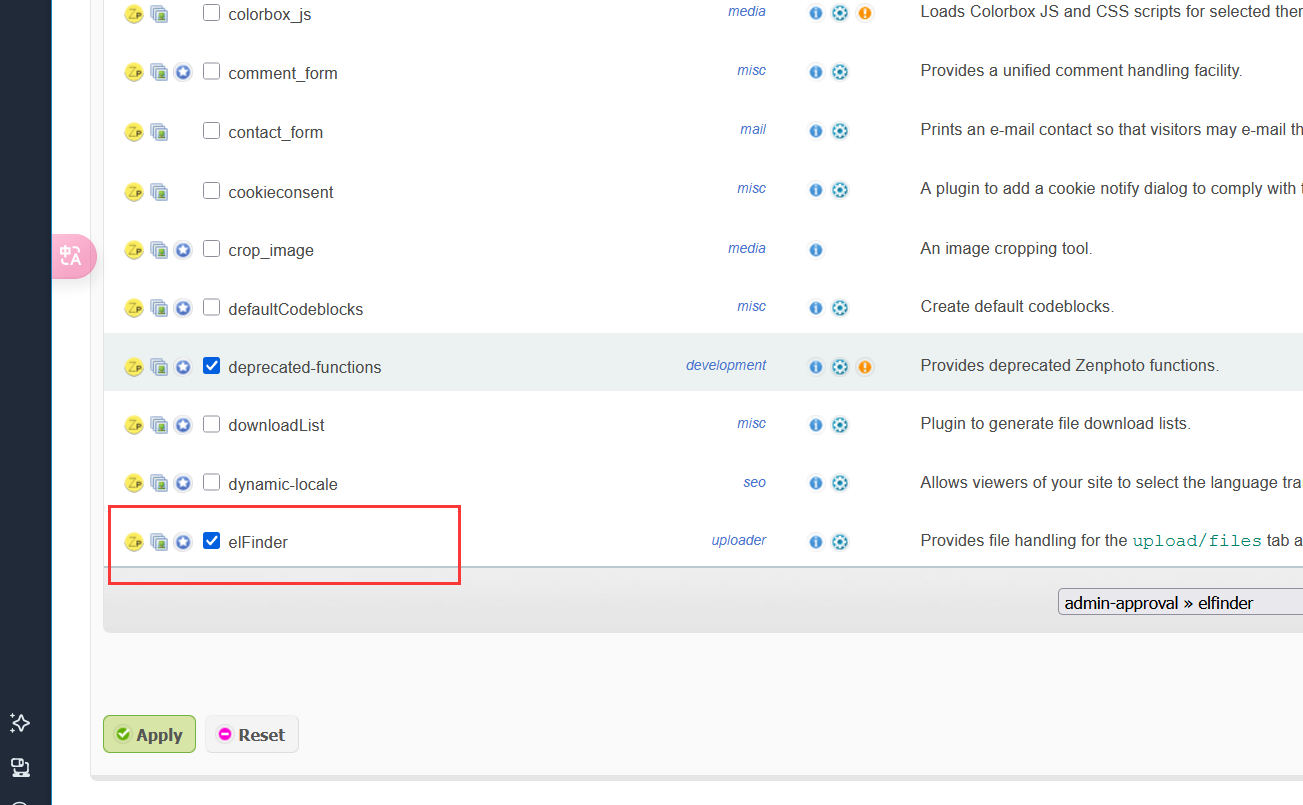
Task: Click orange warning icon on deprecated-functions row
Action: [x=865, y=367]
